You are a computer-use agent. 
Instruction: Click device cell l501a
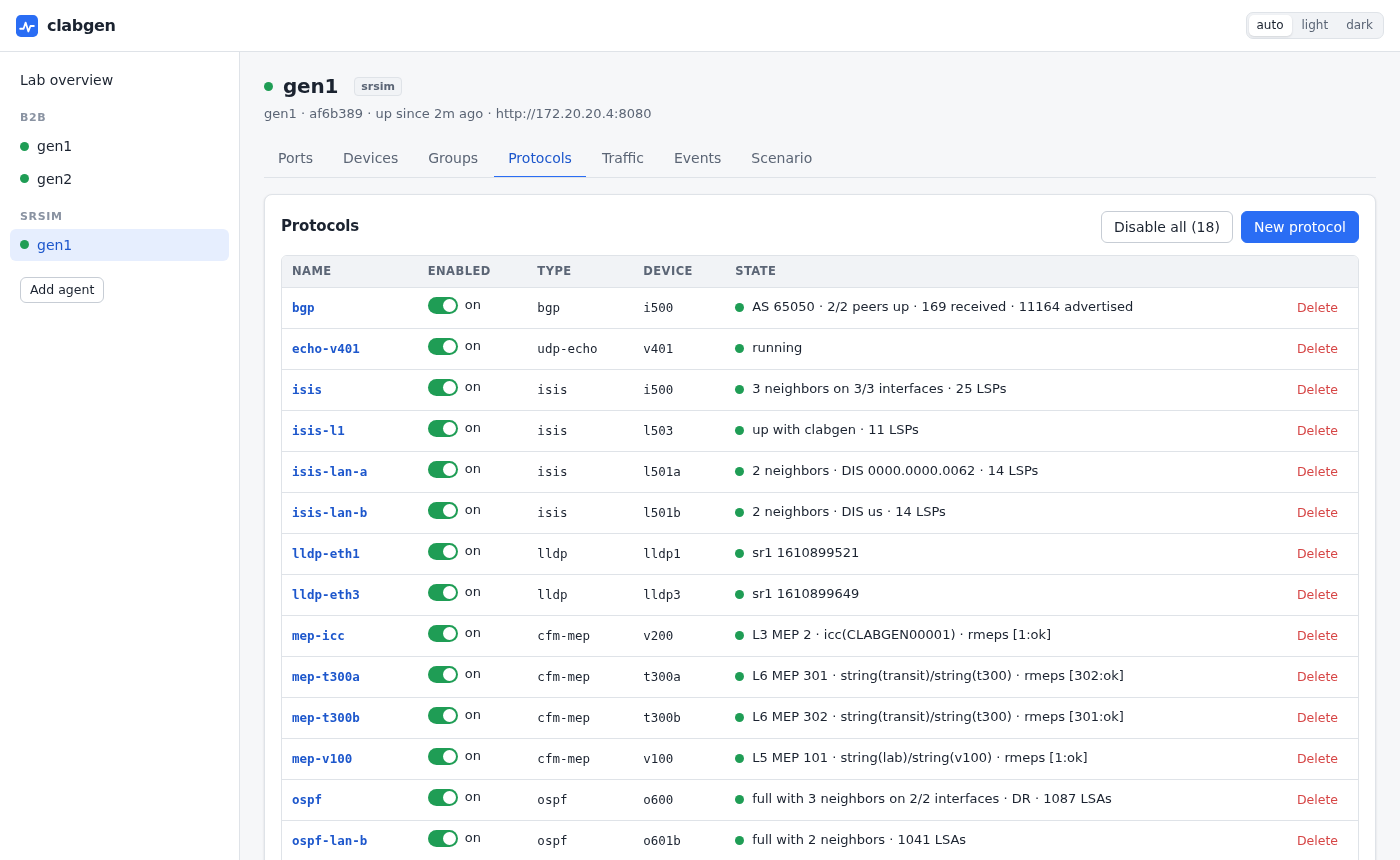tap(662, 472)
